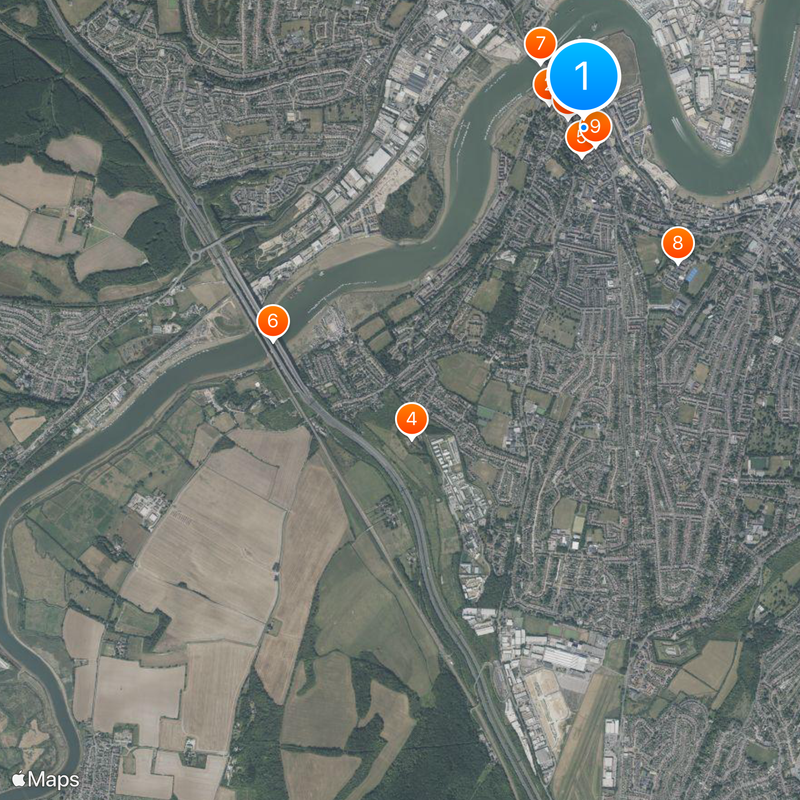Tap the partly hidden orange pin numbered 2
Image resolution: width=800 pixels, height=800 pixels.
coord(541,86)
